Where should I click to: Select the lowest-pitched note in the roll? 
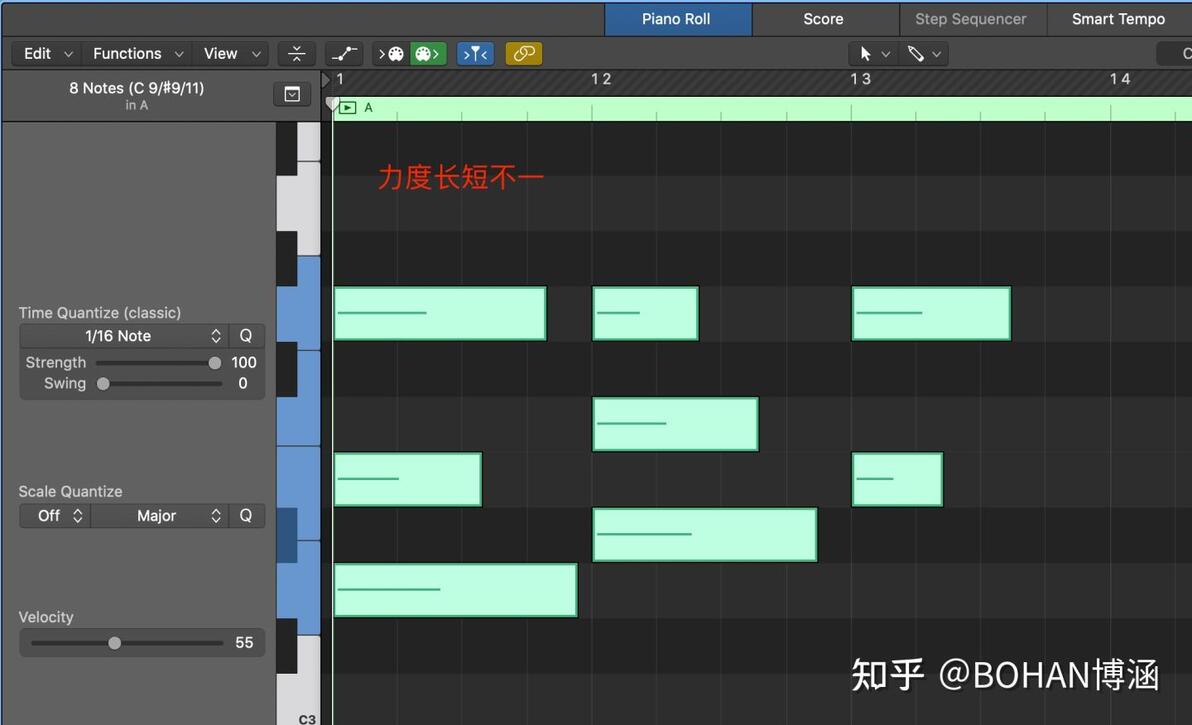[455, 590]
